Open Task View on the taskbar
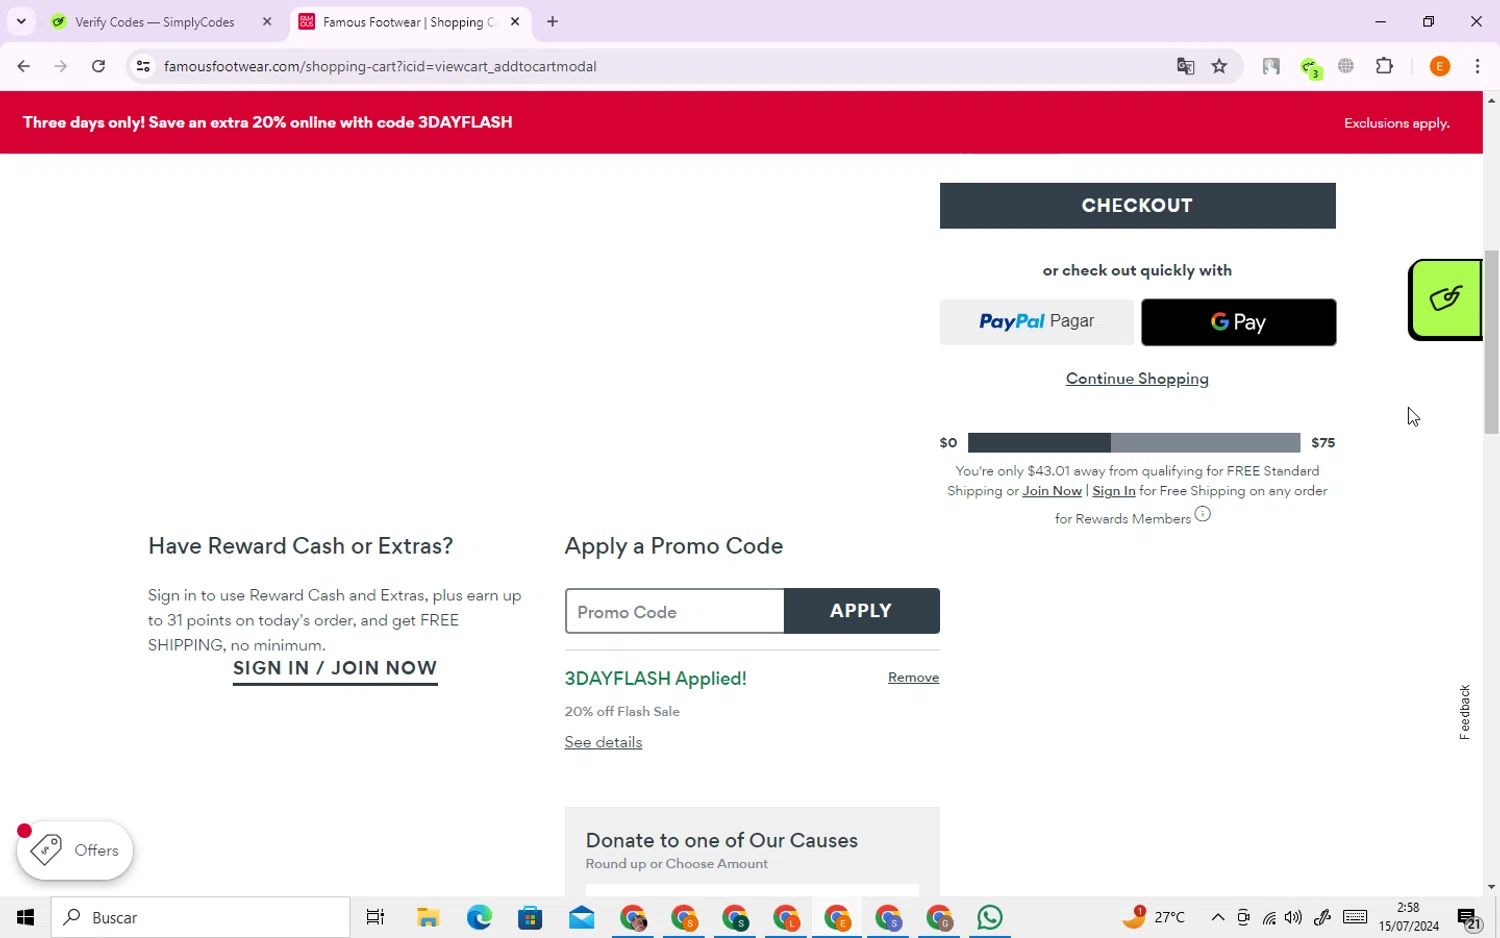The height and width of the screenshot is (938, 1500). (375, 917)
